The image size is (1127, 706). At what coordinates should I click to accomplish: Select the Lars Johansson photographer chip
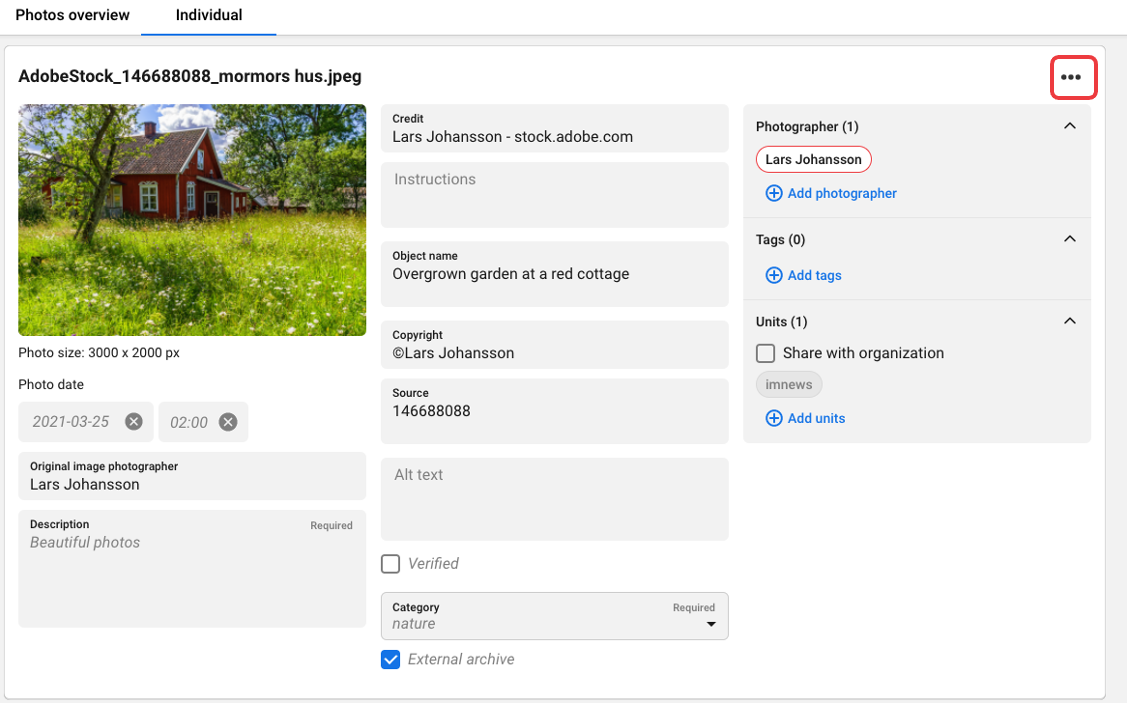pyautogui.click(x=813, y=159)
